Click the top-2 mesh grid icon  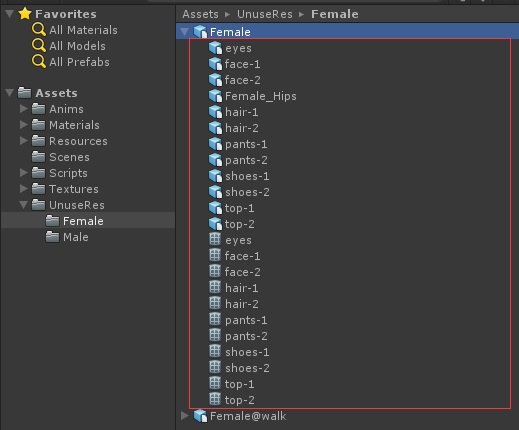(x=215, y=399)
